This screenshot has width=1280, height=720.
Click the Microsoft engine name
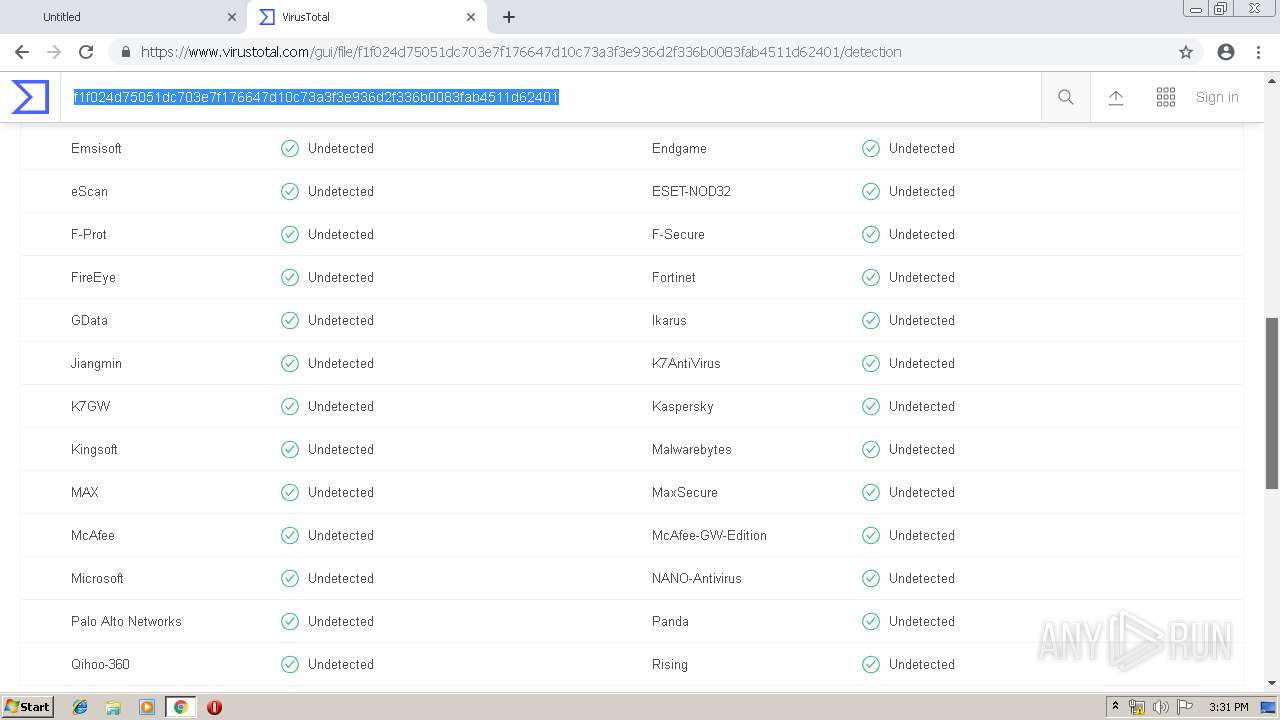[x=97, y=578]
